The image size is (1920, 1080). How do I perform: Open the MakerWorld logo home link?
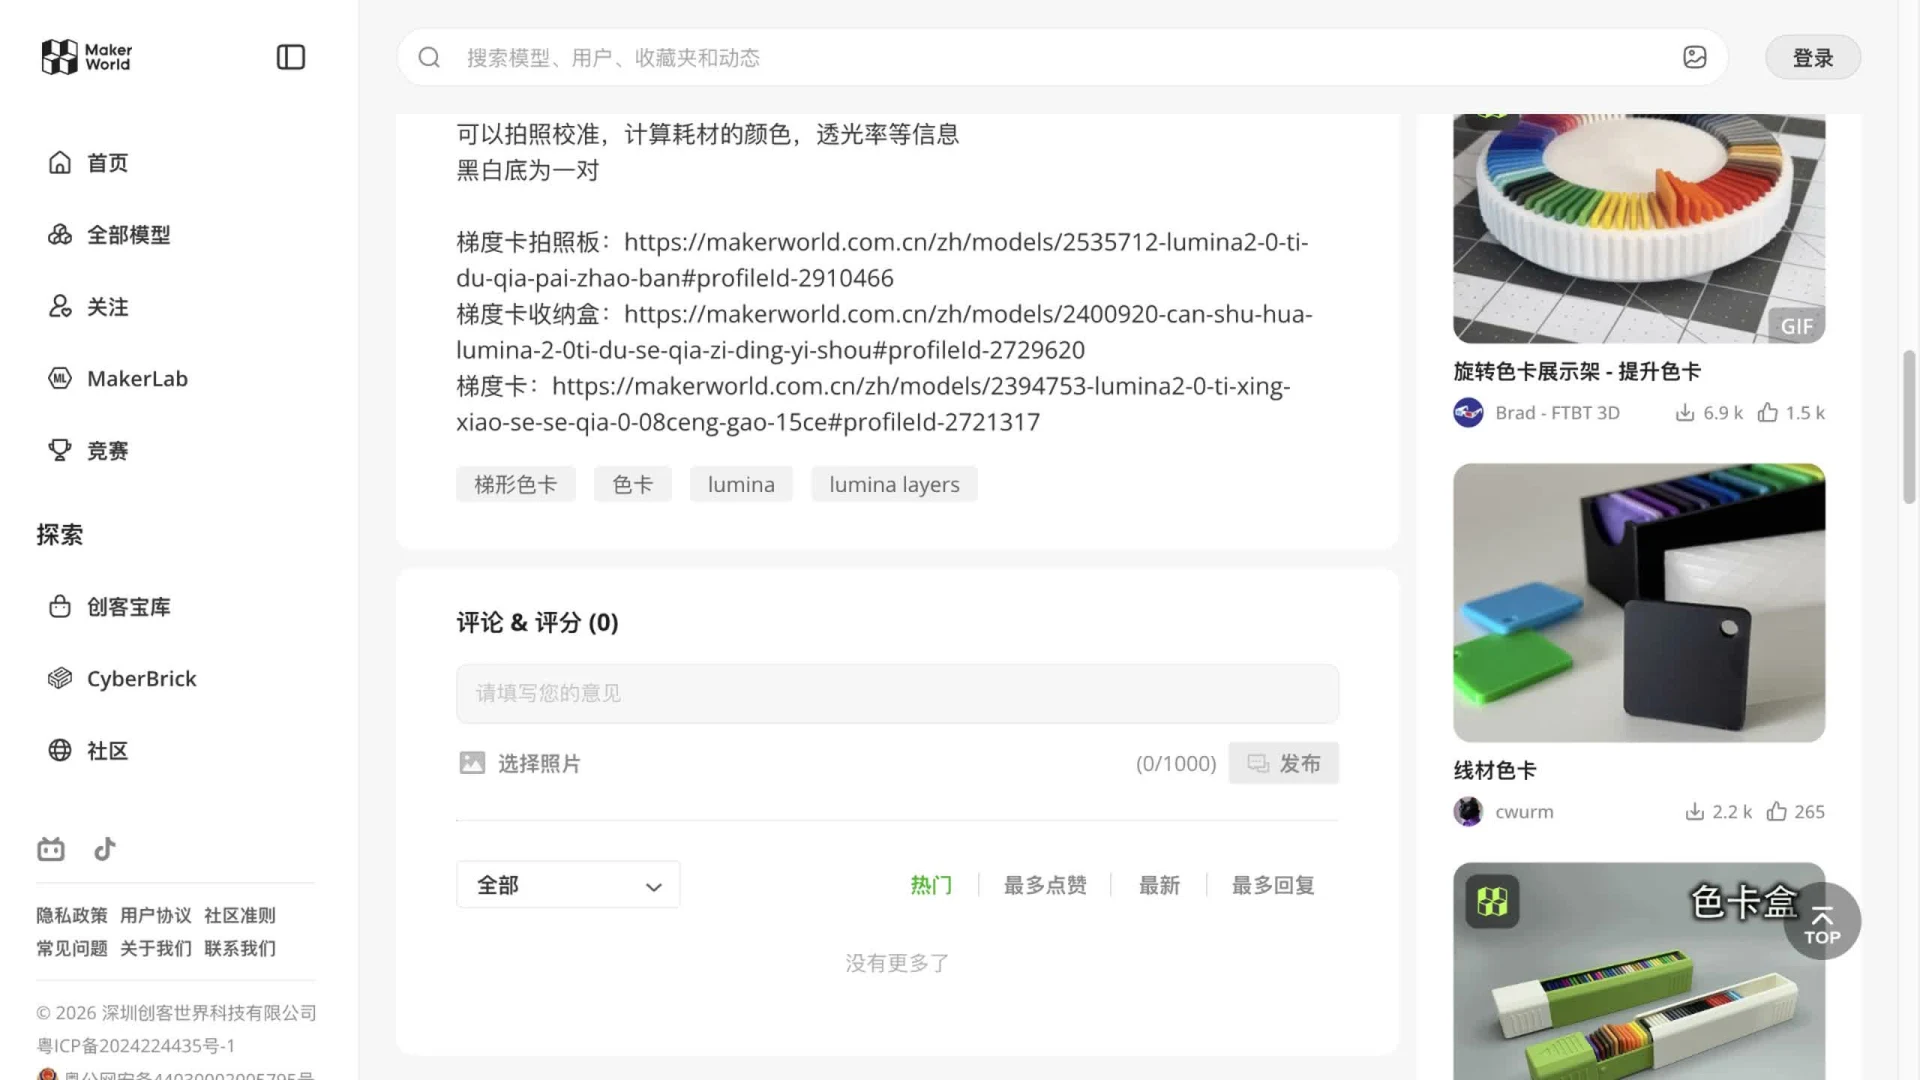(87, 57)
